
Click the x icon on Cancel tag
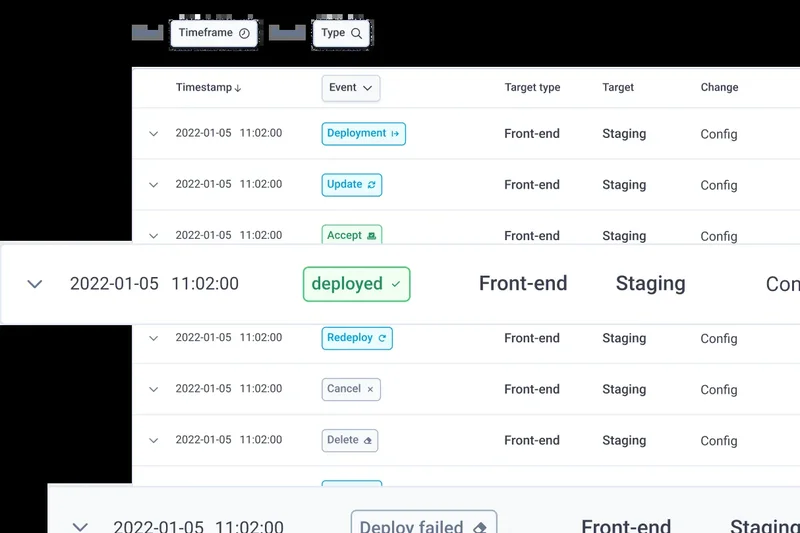point(370,389)
